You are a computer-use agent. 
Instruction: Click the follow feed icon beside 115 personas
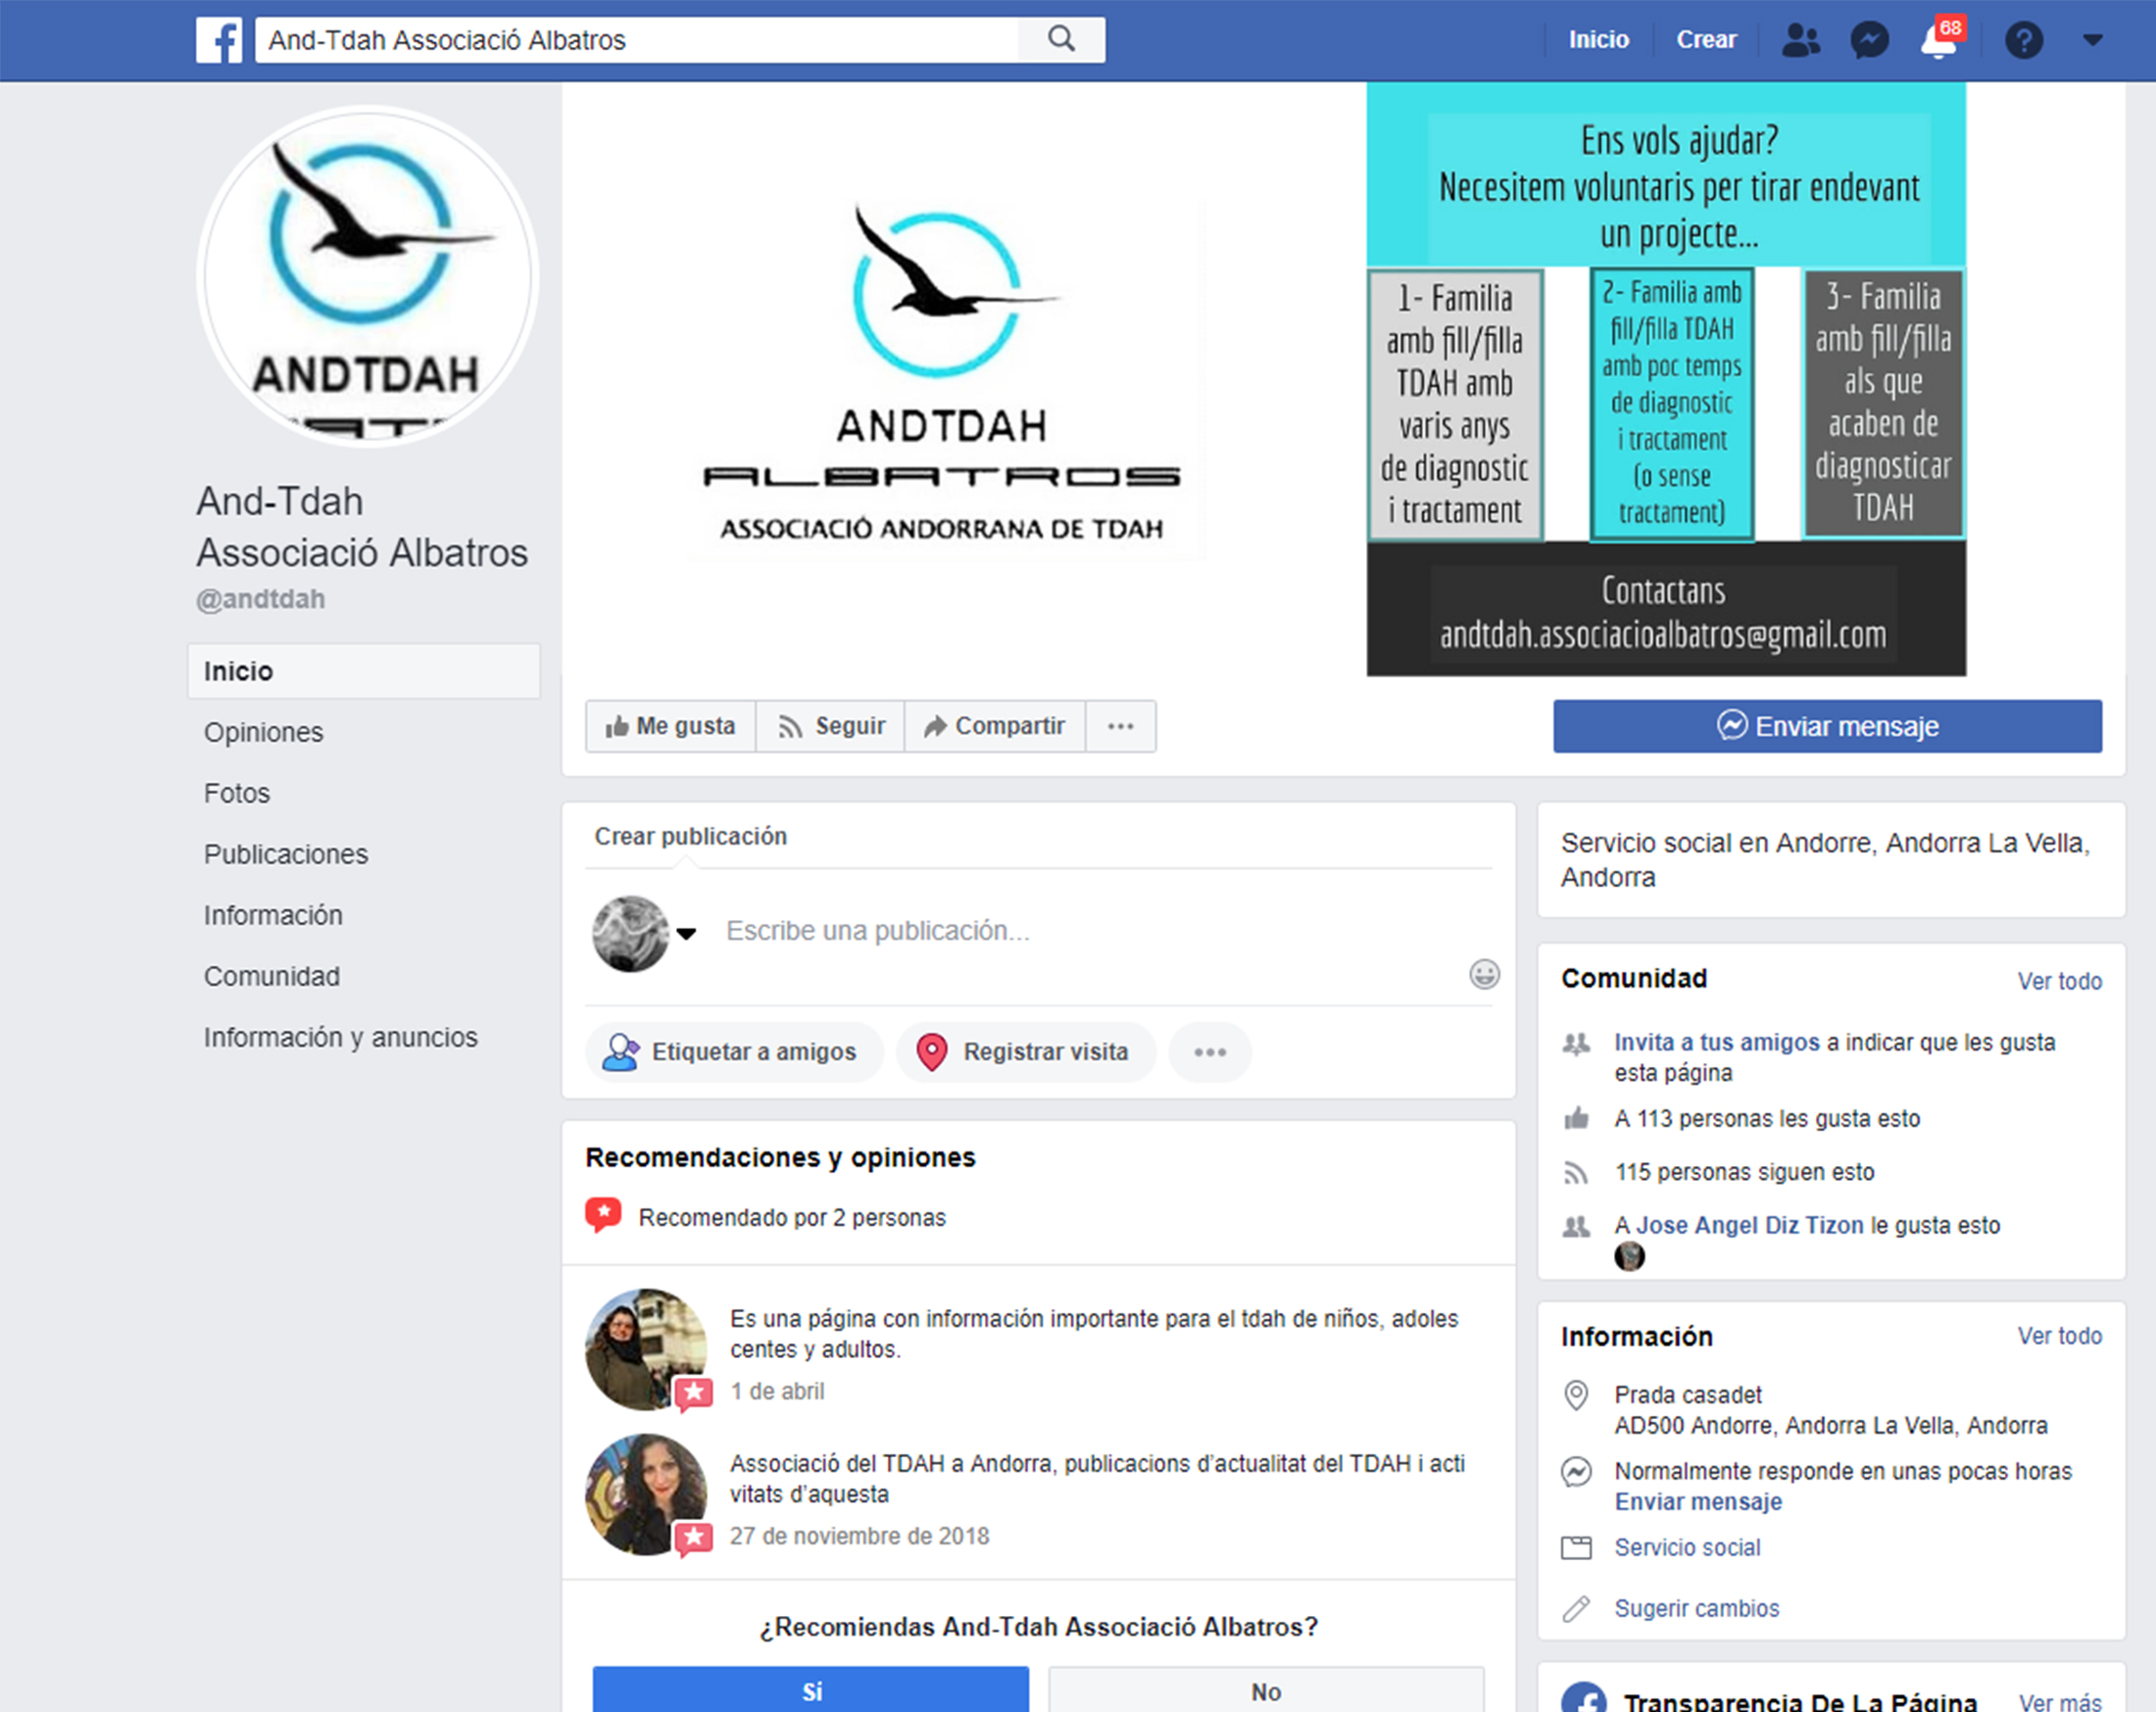[x=1576, y=1172]
